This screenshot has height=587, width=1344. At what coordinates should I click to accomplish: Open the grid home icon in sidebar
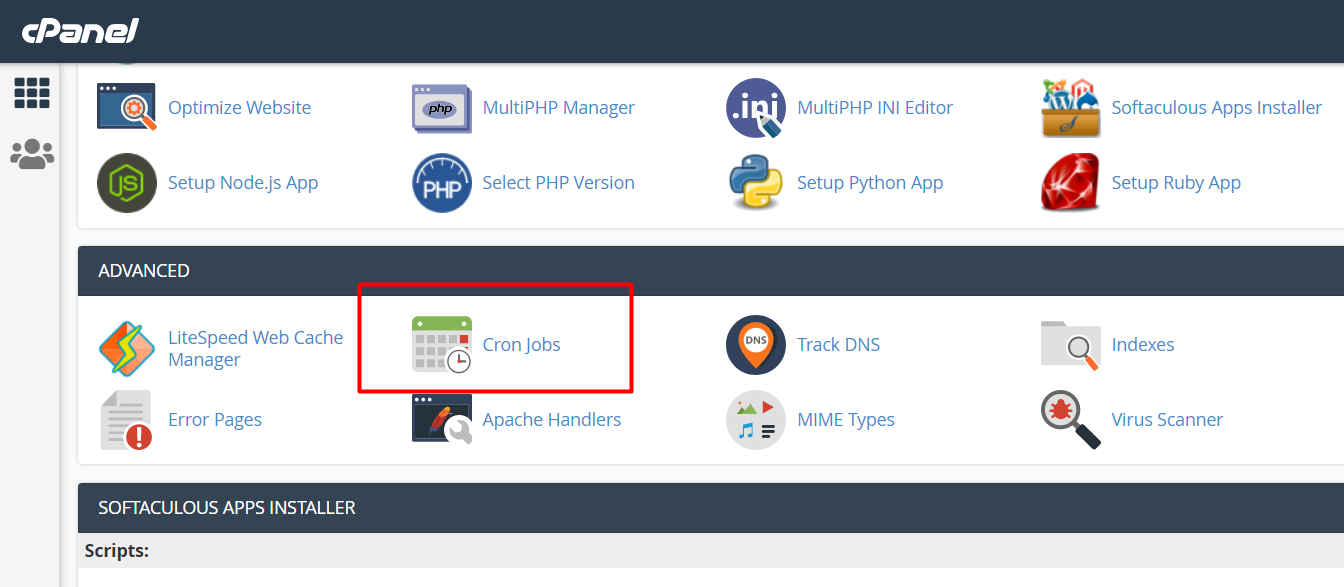coord(32,93)
